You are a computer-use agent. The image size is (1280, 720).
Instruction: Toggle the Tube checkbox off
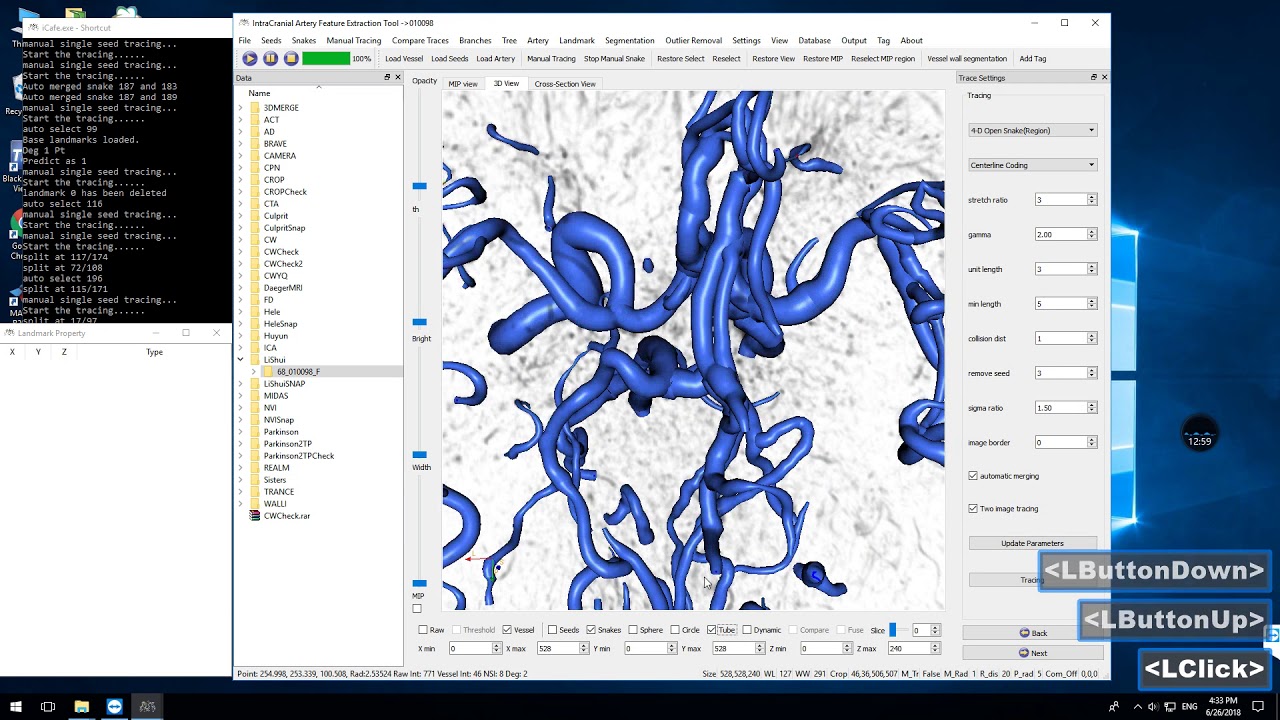pyautogui.click(x=711, y=630)
